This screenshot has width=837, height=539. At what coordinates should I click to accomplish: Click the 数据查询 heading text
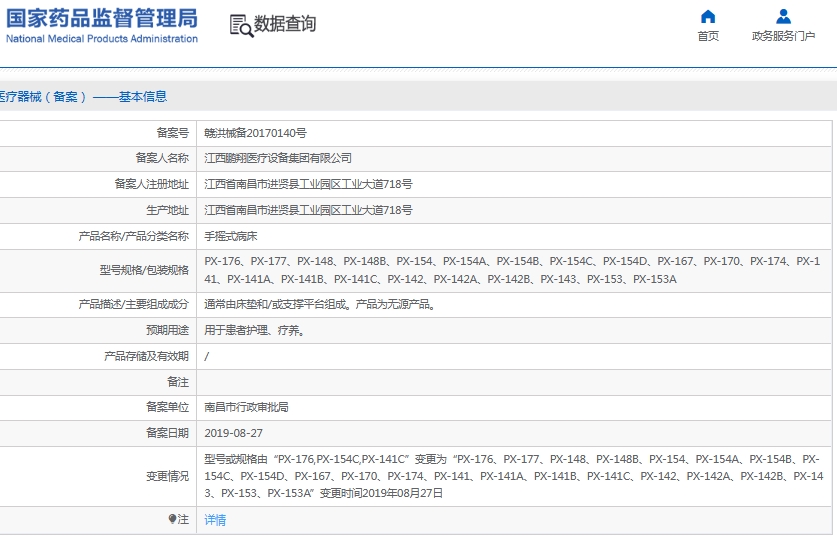(285, 24)
